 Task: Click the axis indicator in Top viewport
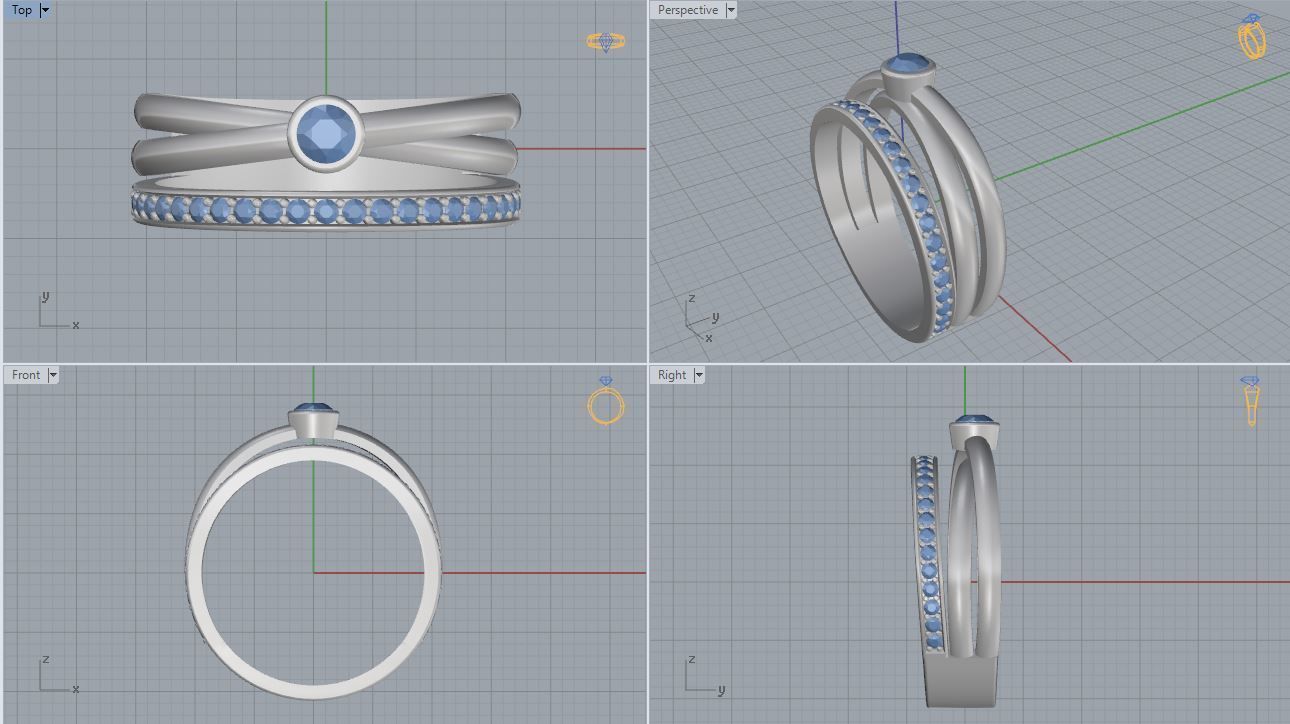pyautogui.click(x=58, y=311)
